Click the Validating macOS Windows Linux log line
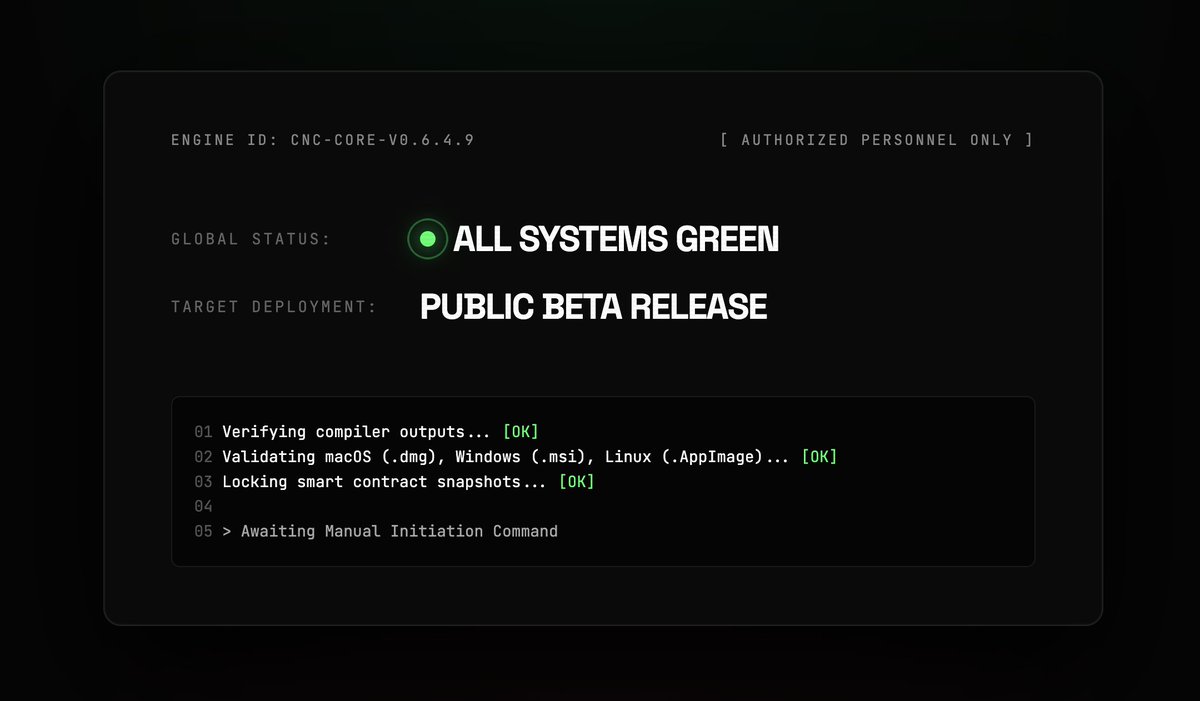Image resolution: width=1200 pixels, height=701 pixels. (506, 457)
